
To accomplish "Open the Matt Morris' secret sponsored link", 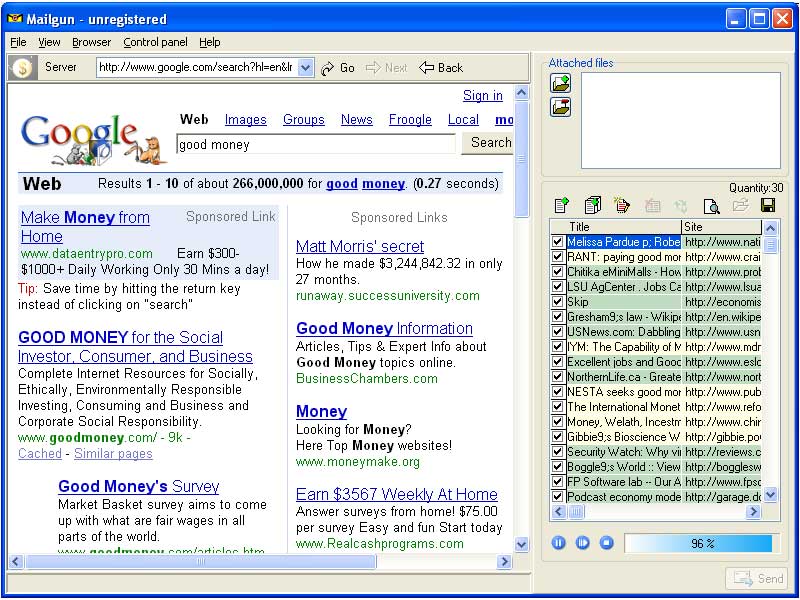I will (x=360, y=246).
